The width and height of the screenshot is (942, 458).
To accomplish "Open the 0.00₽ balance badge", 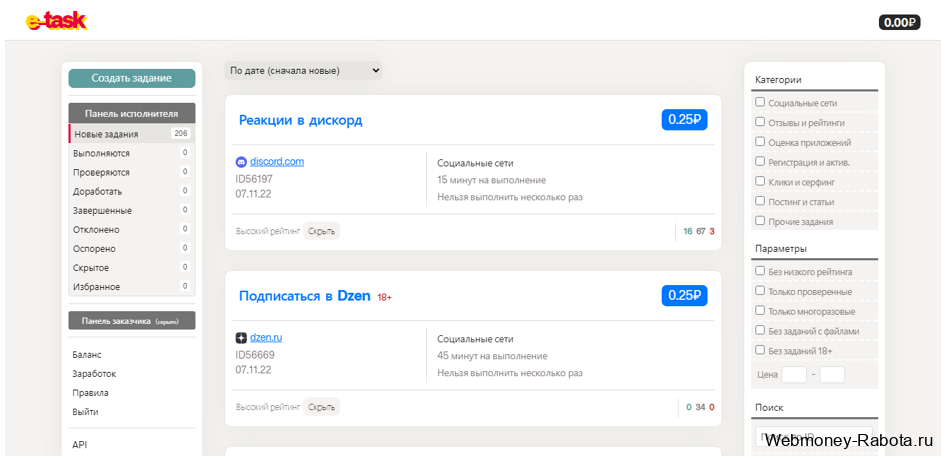I will 899,23.
